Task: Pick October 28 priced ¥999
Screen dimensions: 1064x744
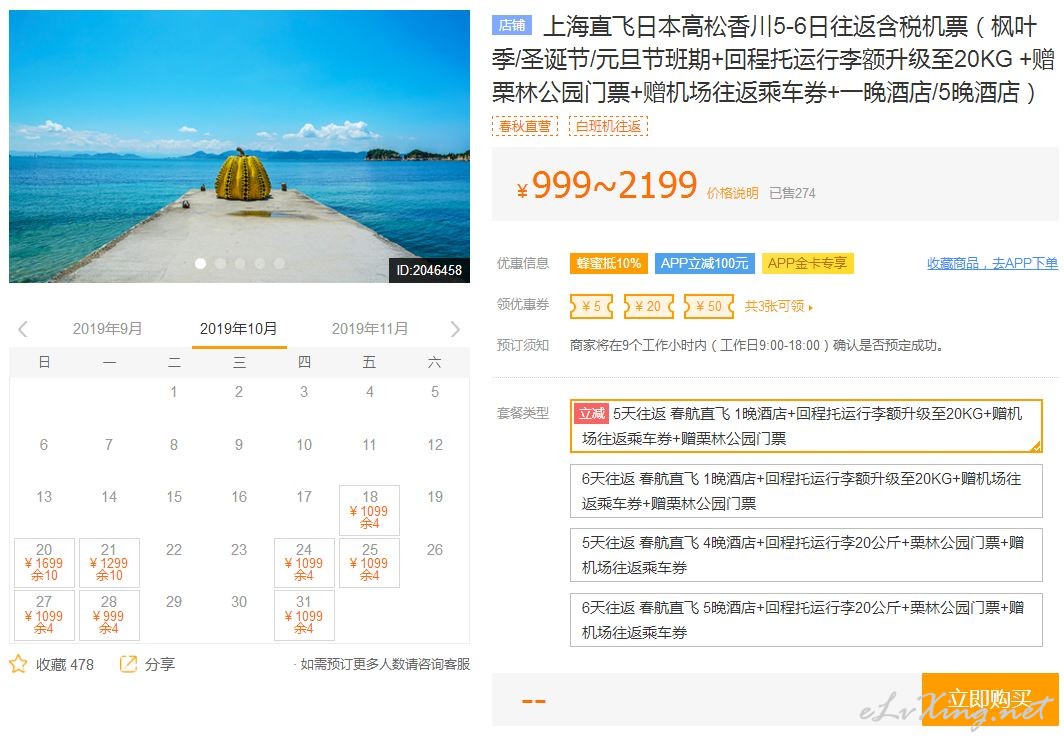Action: point(109,615)
